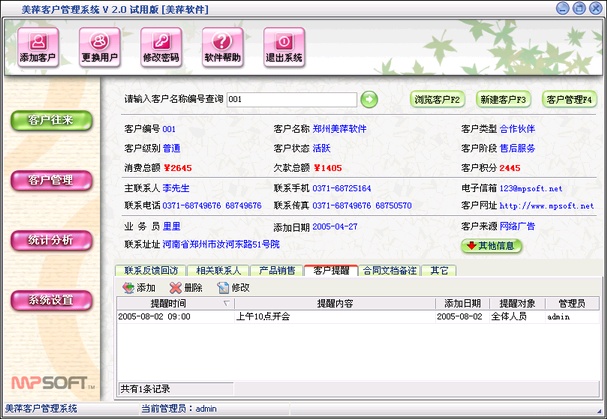Image resolution: width=607 pixels, height=419 pixels.
Task: Click the customer search input field
Action: (x=290, y=99)
